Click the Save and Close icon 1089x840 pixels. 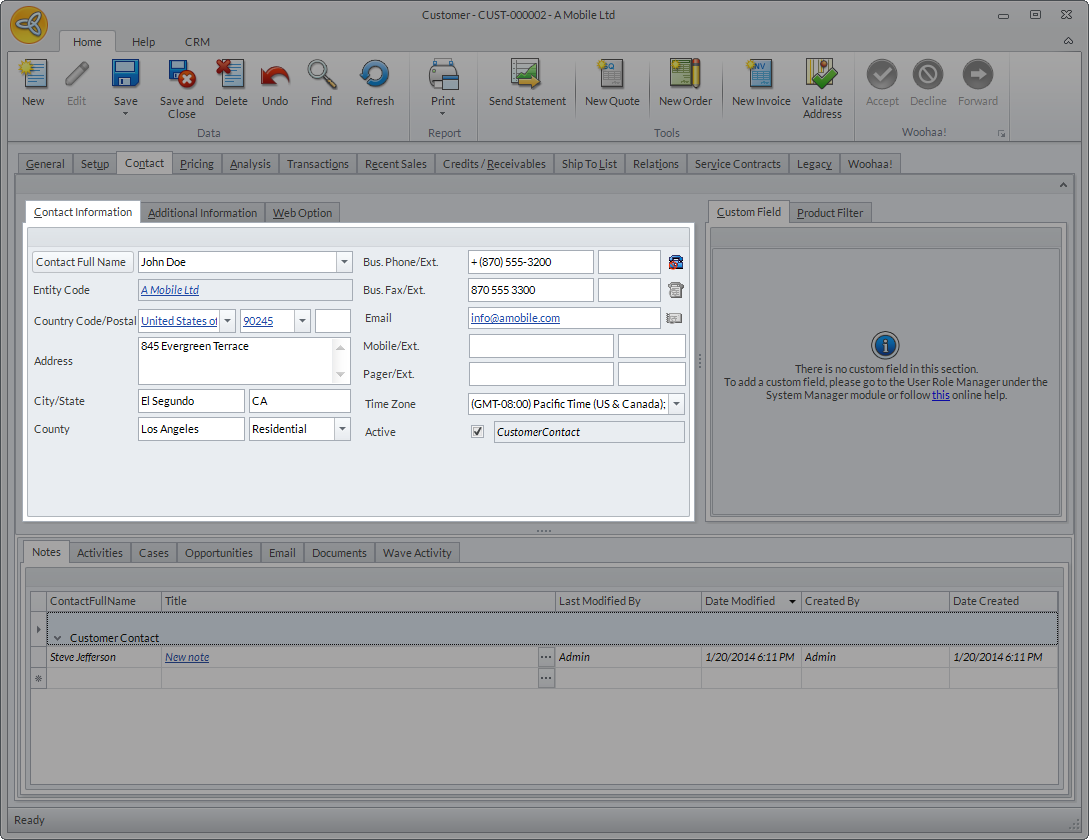pyautogui.click(x=181, y=76)
